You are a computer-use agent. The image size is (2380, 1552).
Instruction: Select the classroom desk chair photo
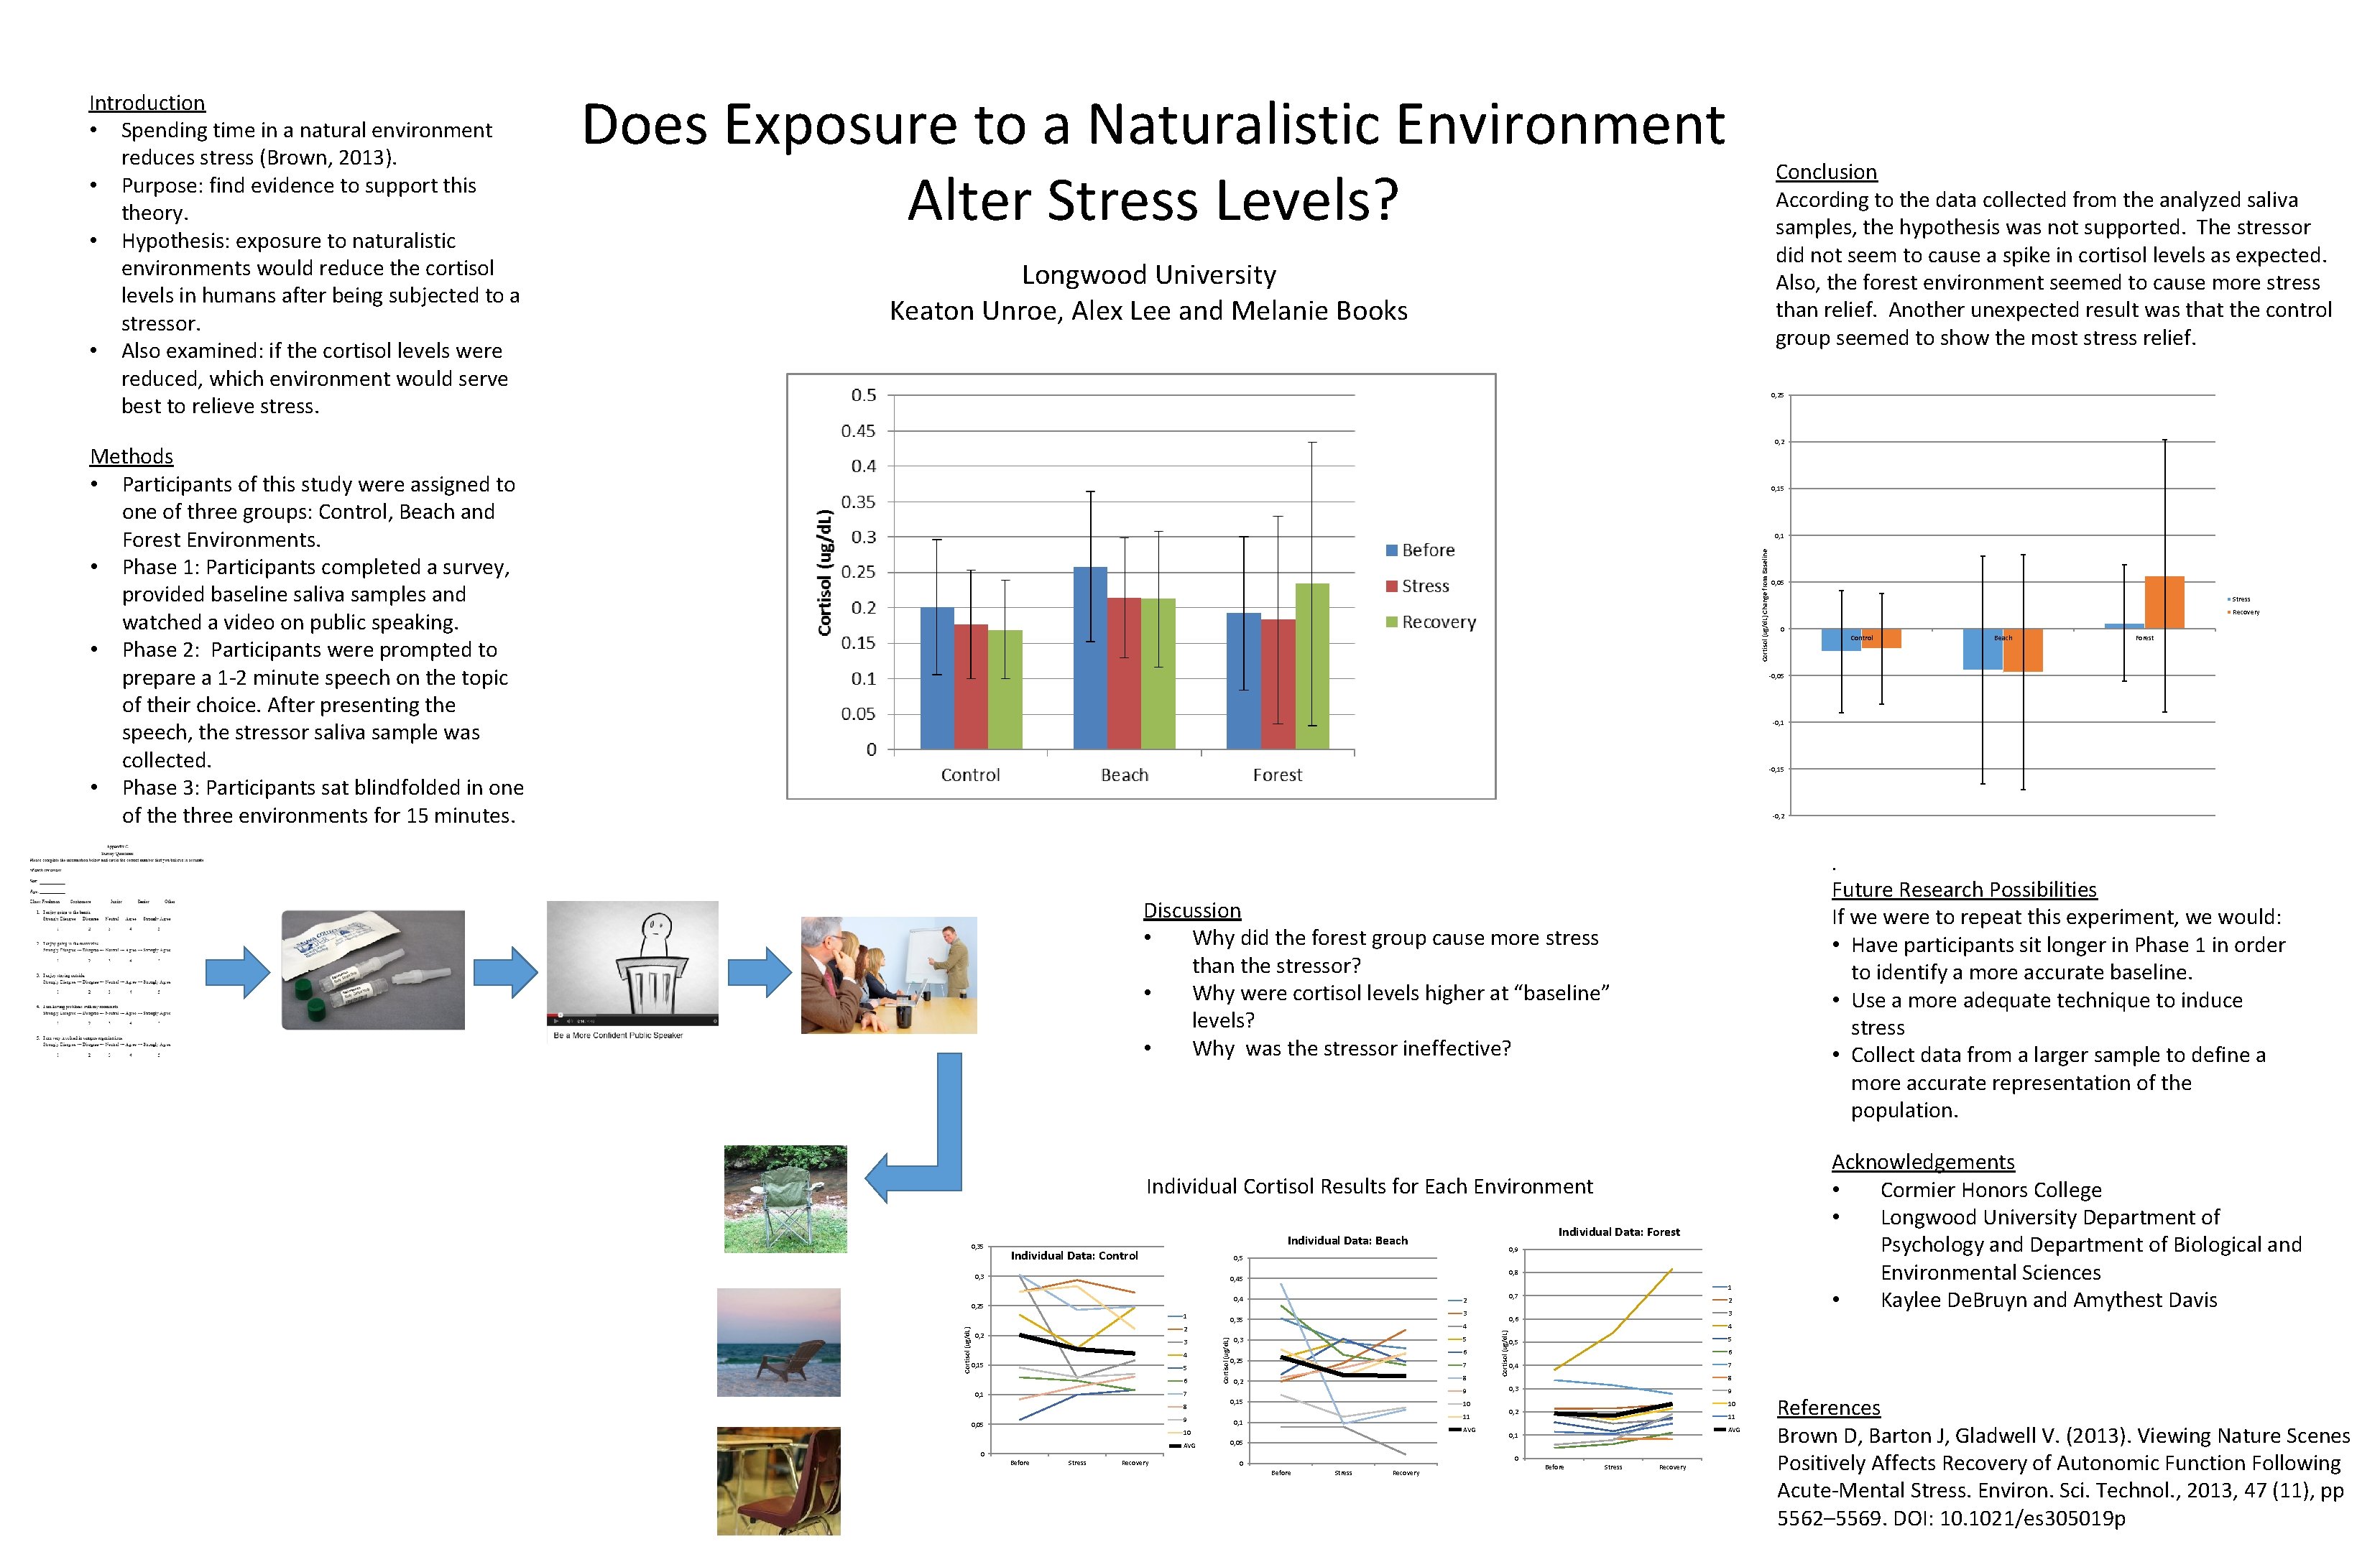(778, 1480)
